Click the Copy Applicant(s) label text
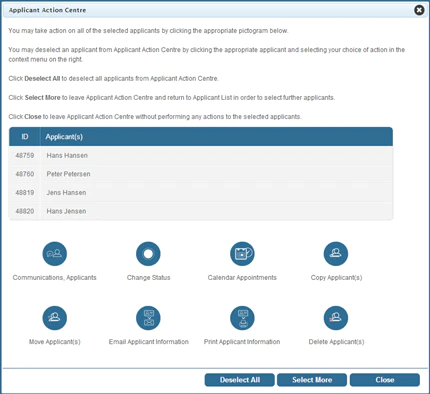 click(336, 278)
